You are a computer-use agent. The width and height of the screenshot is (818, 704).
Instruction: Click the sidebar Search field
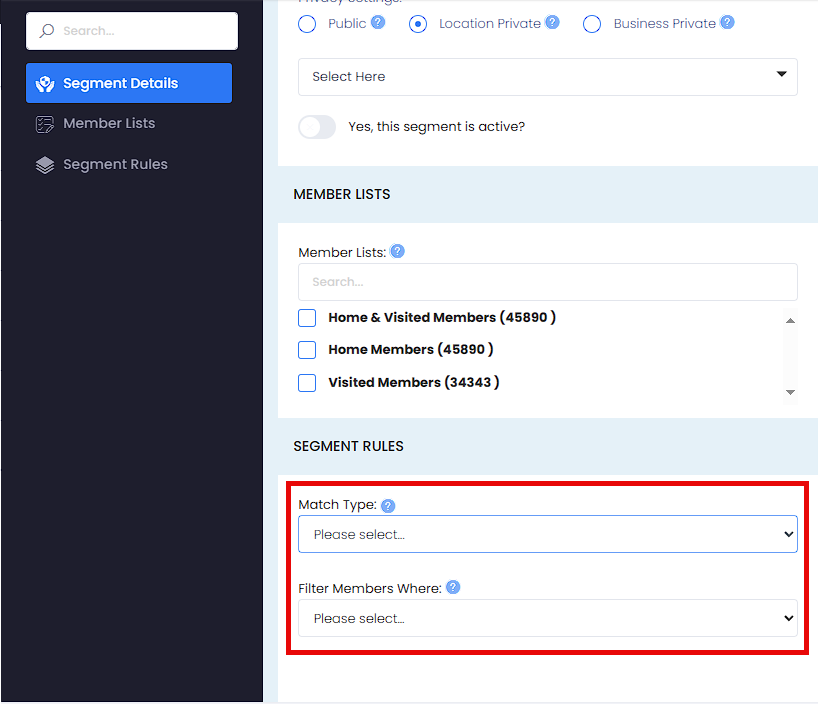click(x=132, y=31)
